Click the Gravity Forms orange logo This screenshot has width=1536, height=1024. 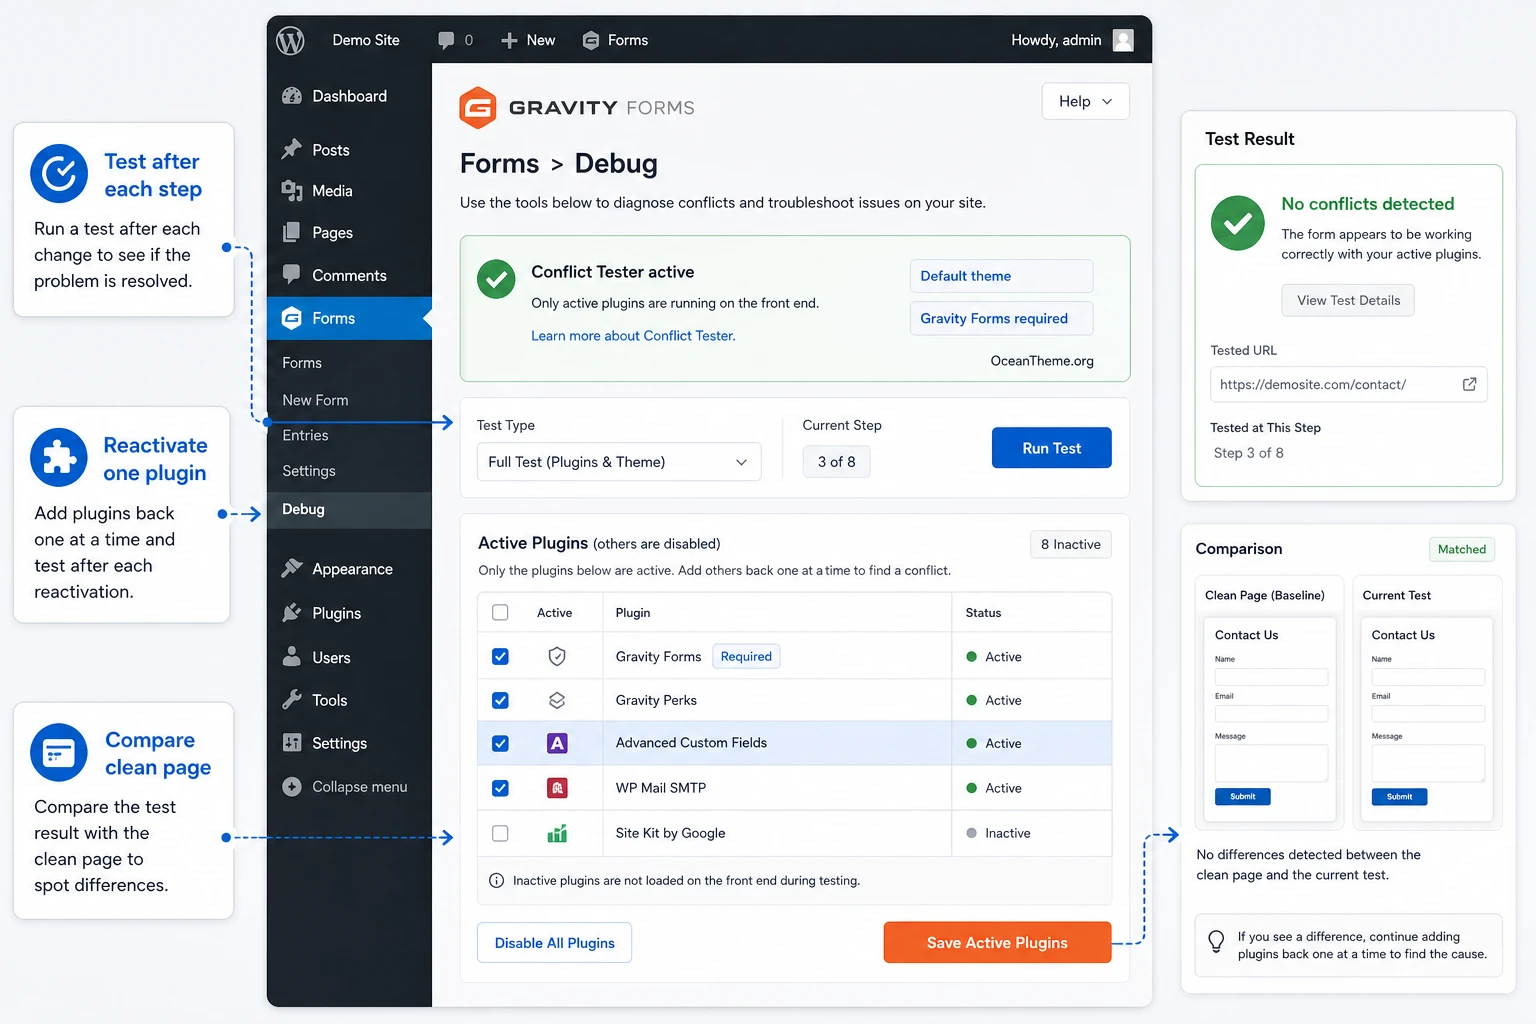[477, 108]
